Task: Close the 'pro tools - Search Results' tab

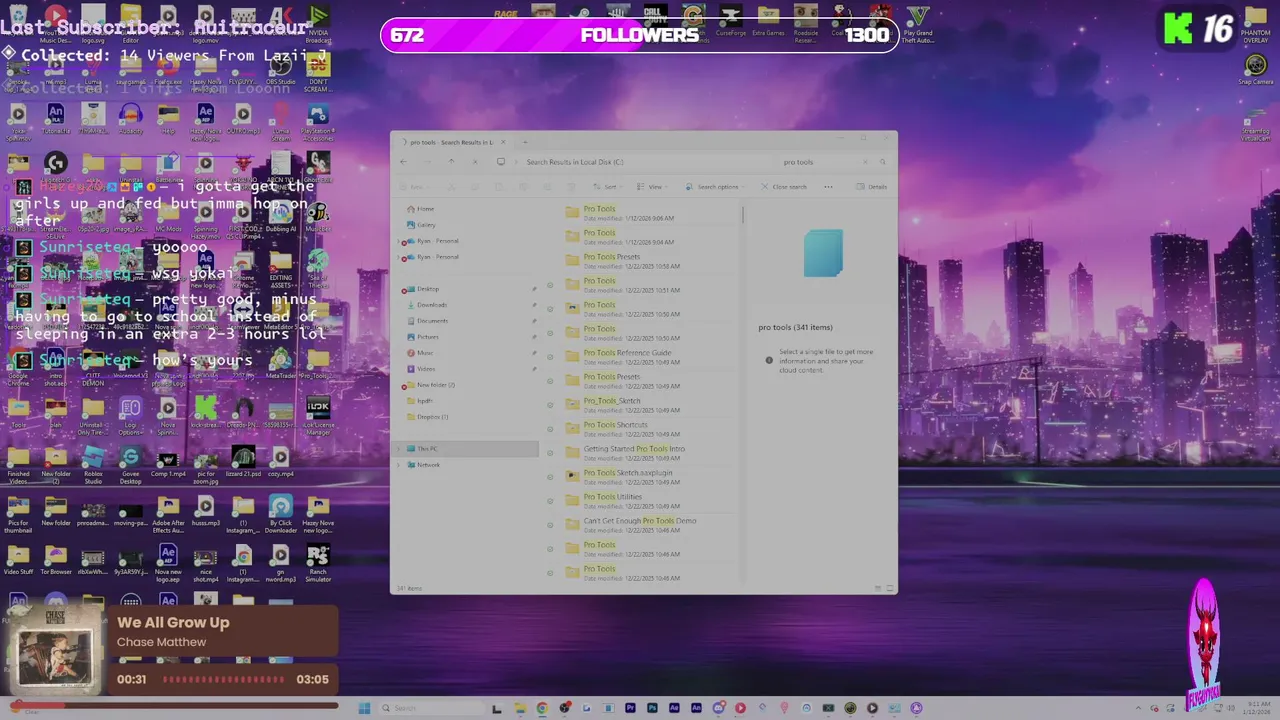Action: [503, 142]
